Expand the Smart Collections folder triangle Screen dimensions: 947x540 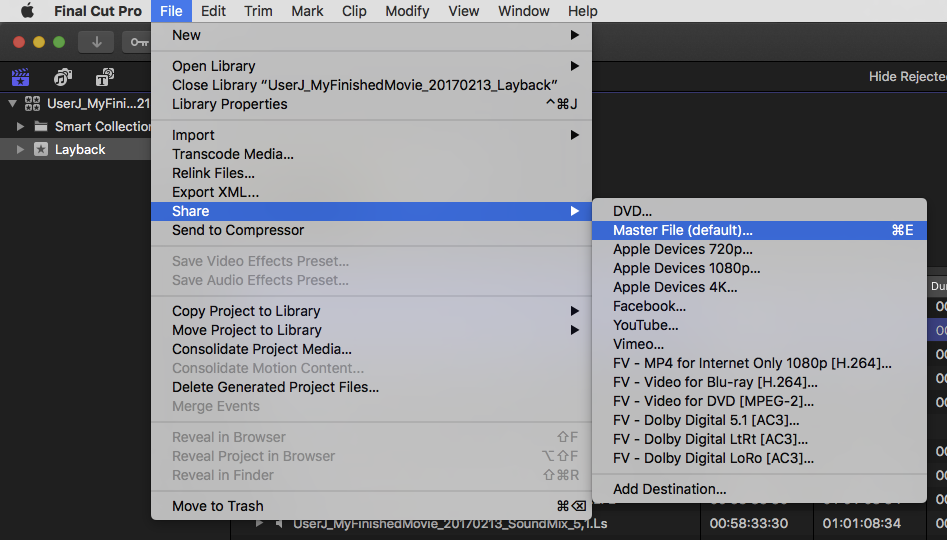[x=20, y=126]
